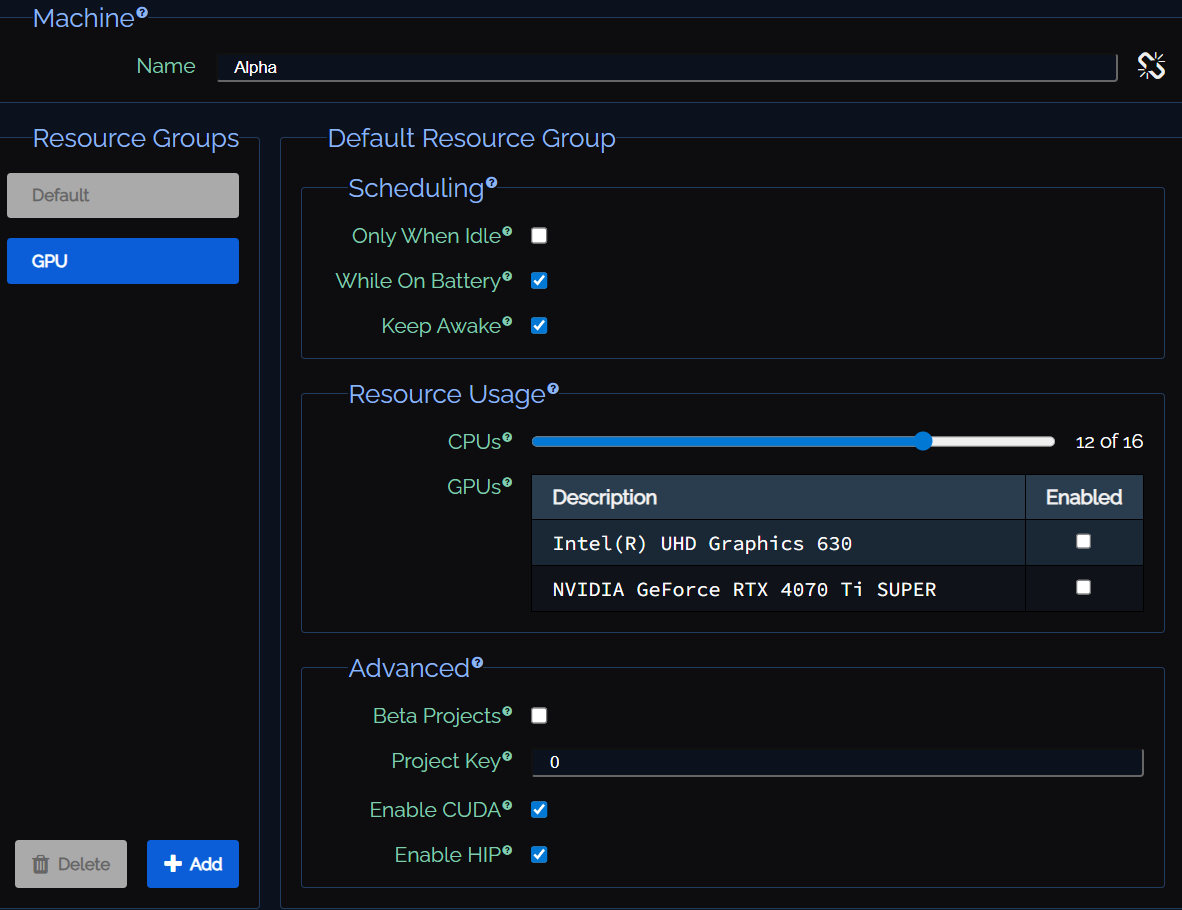Click the Machine Name input field
1182x910 pixels.
coord(666,67)
